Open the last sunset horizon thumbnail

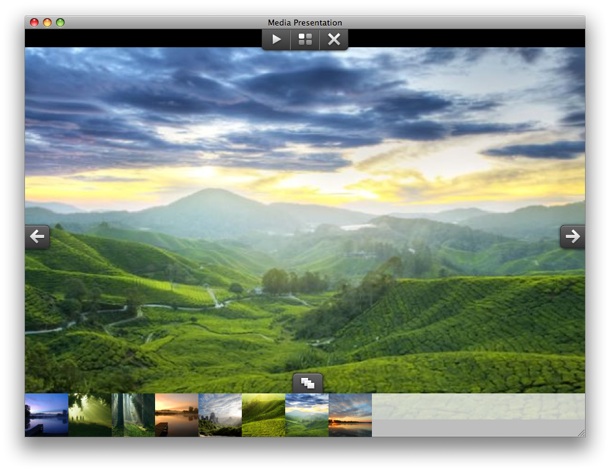(350, 415)
